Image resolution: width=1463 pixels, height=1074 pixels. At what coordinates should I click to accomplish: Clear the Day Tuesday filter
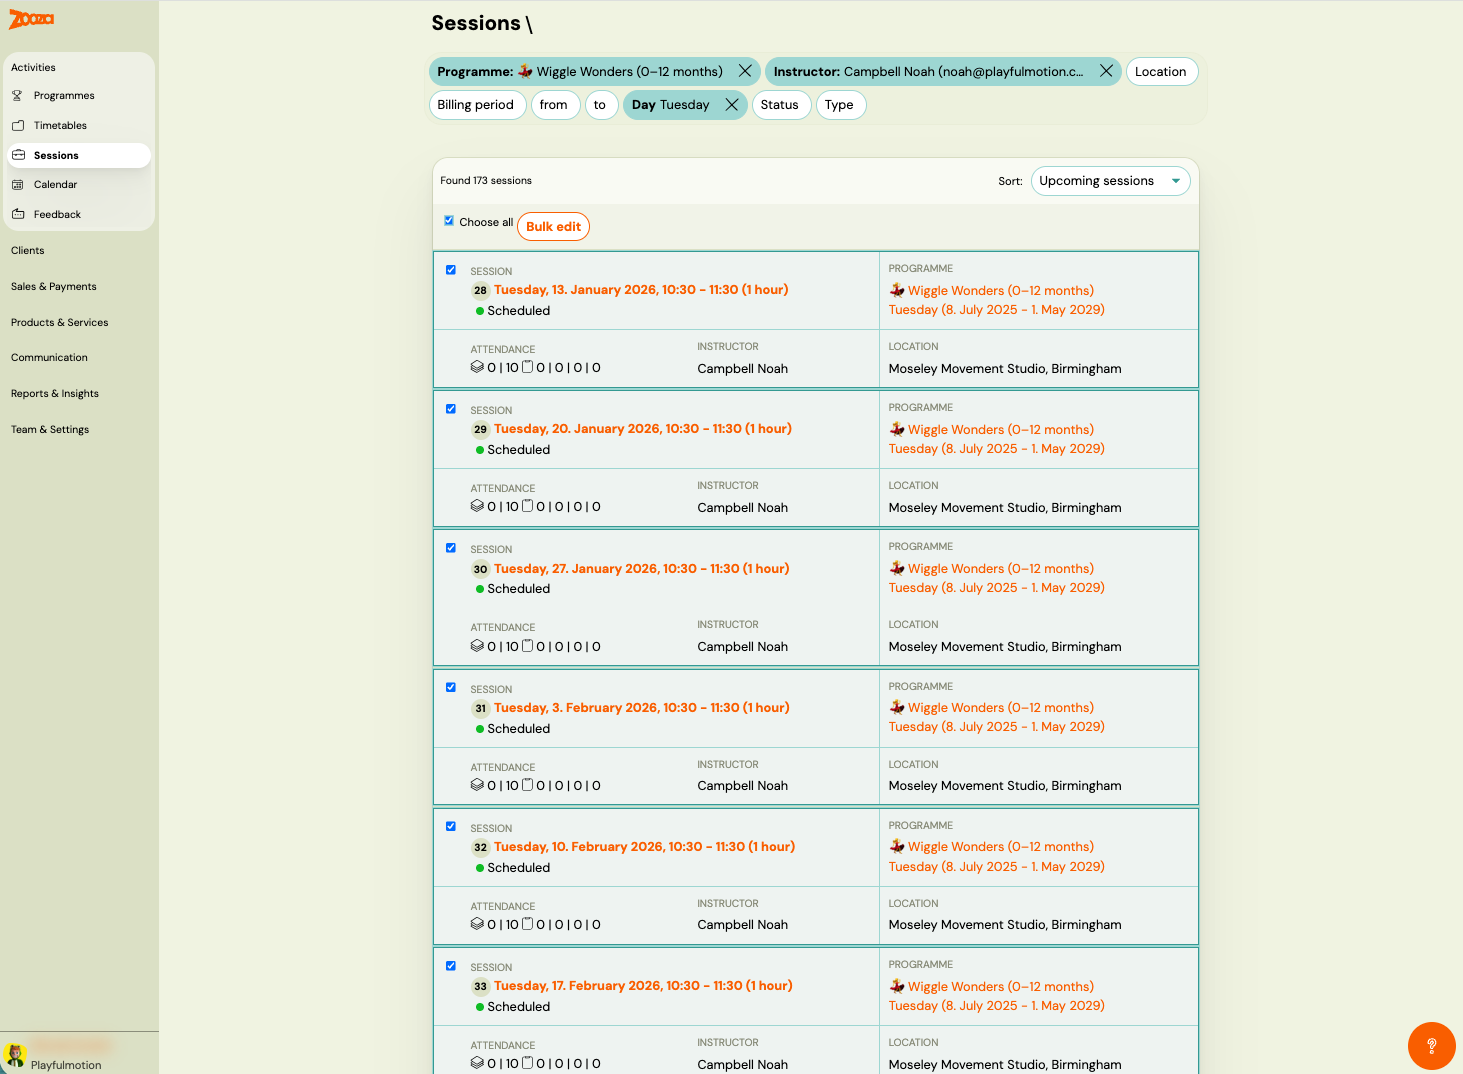click(732, 105)
